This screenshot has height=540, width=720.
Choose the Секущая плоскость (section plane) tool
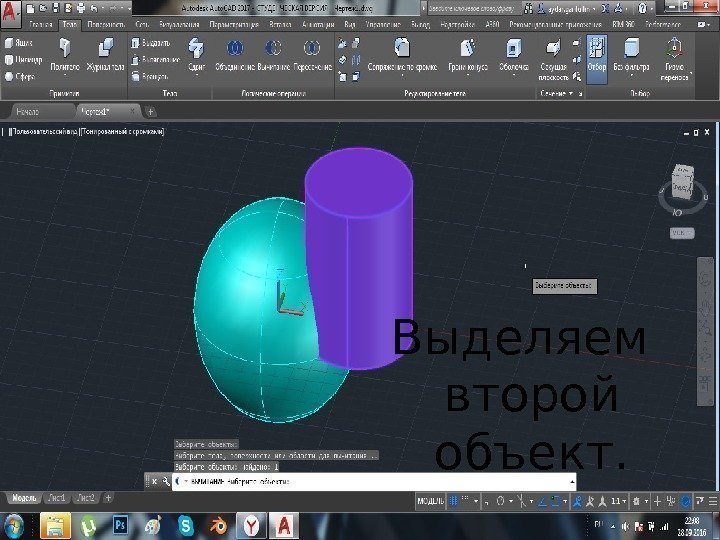pos(553,60)
